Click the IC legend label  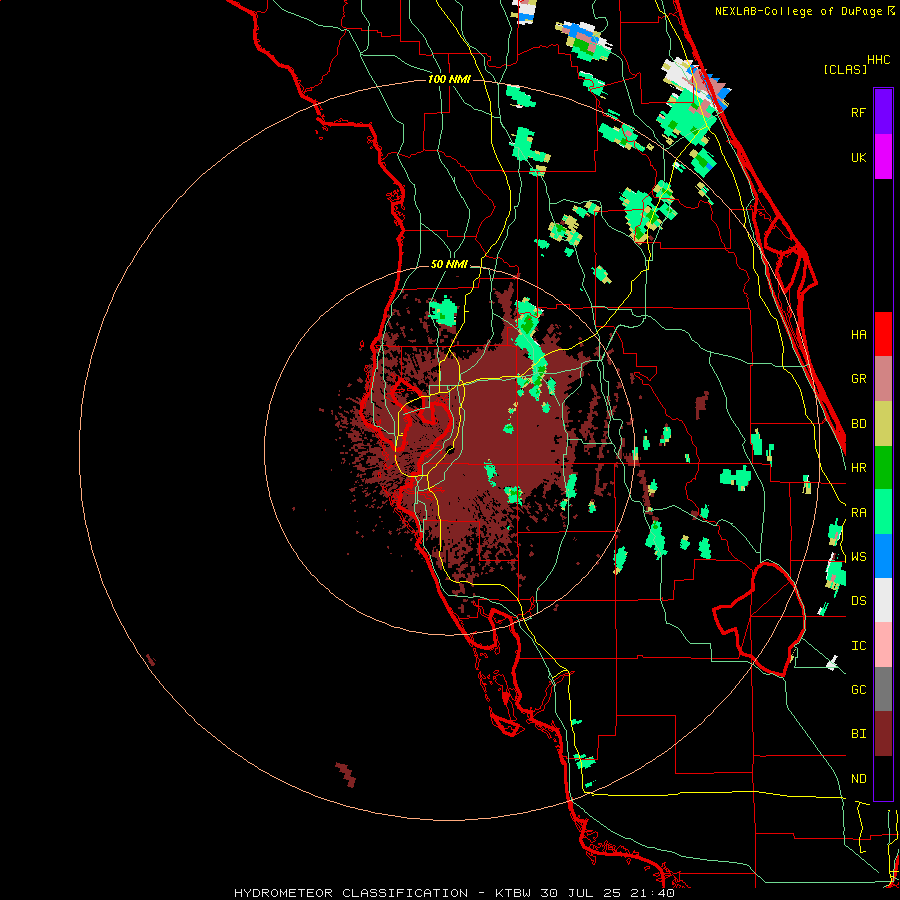click(858, 646)
